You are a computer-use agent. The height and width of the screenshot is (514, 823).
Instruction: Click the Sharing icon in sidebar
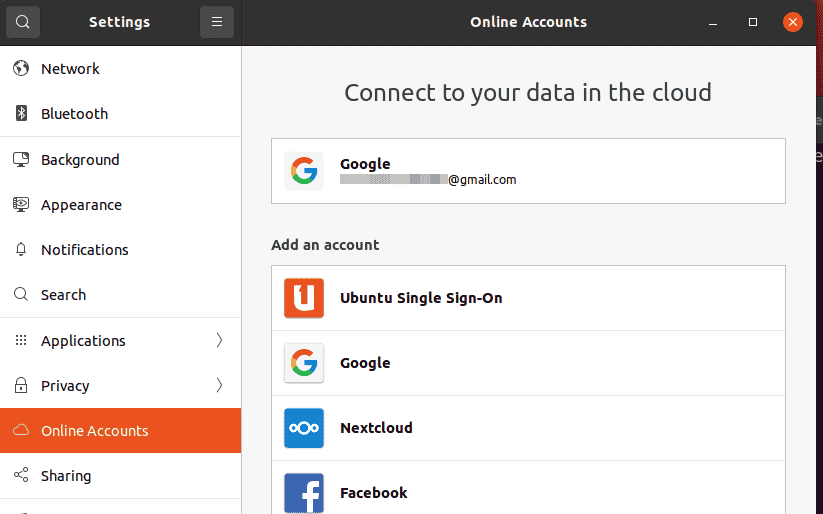click(x=21, y=475)
